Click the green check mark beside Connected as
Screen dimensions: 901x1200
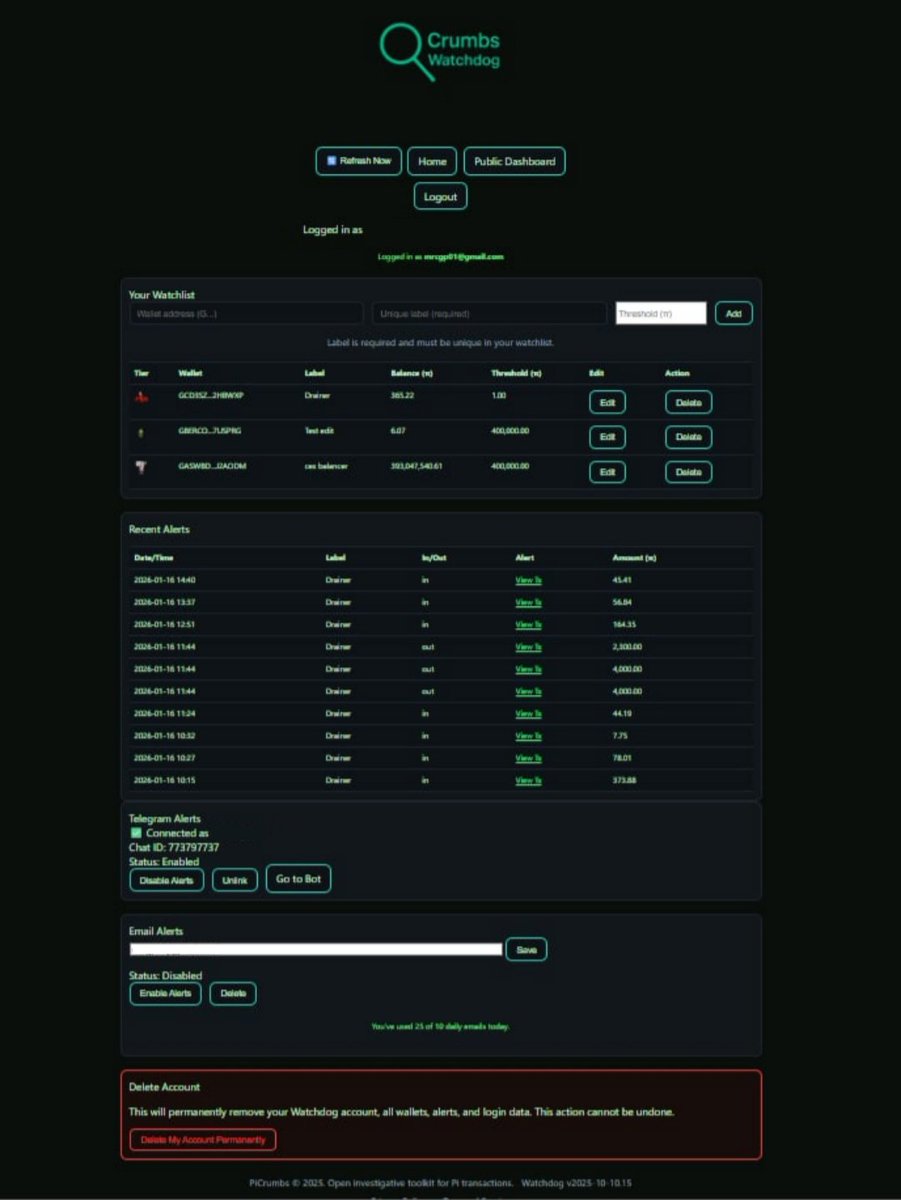point(136,833)
